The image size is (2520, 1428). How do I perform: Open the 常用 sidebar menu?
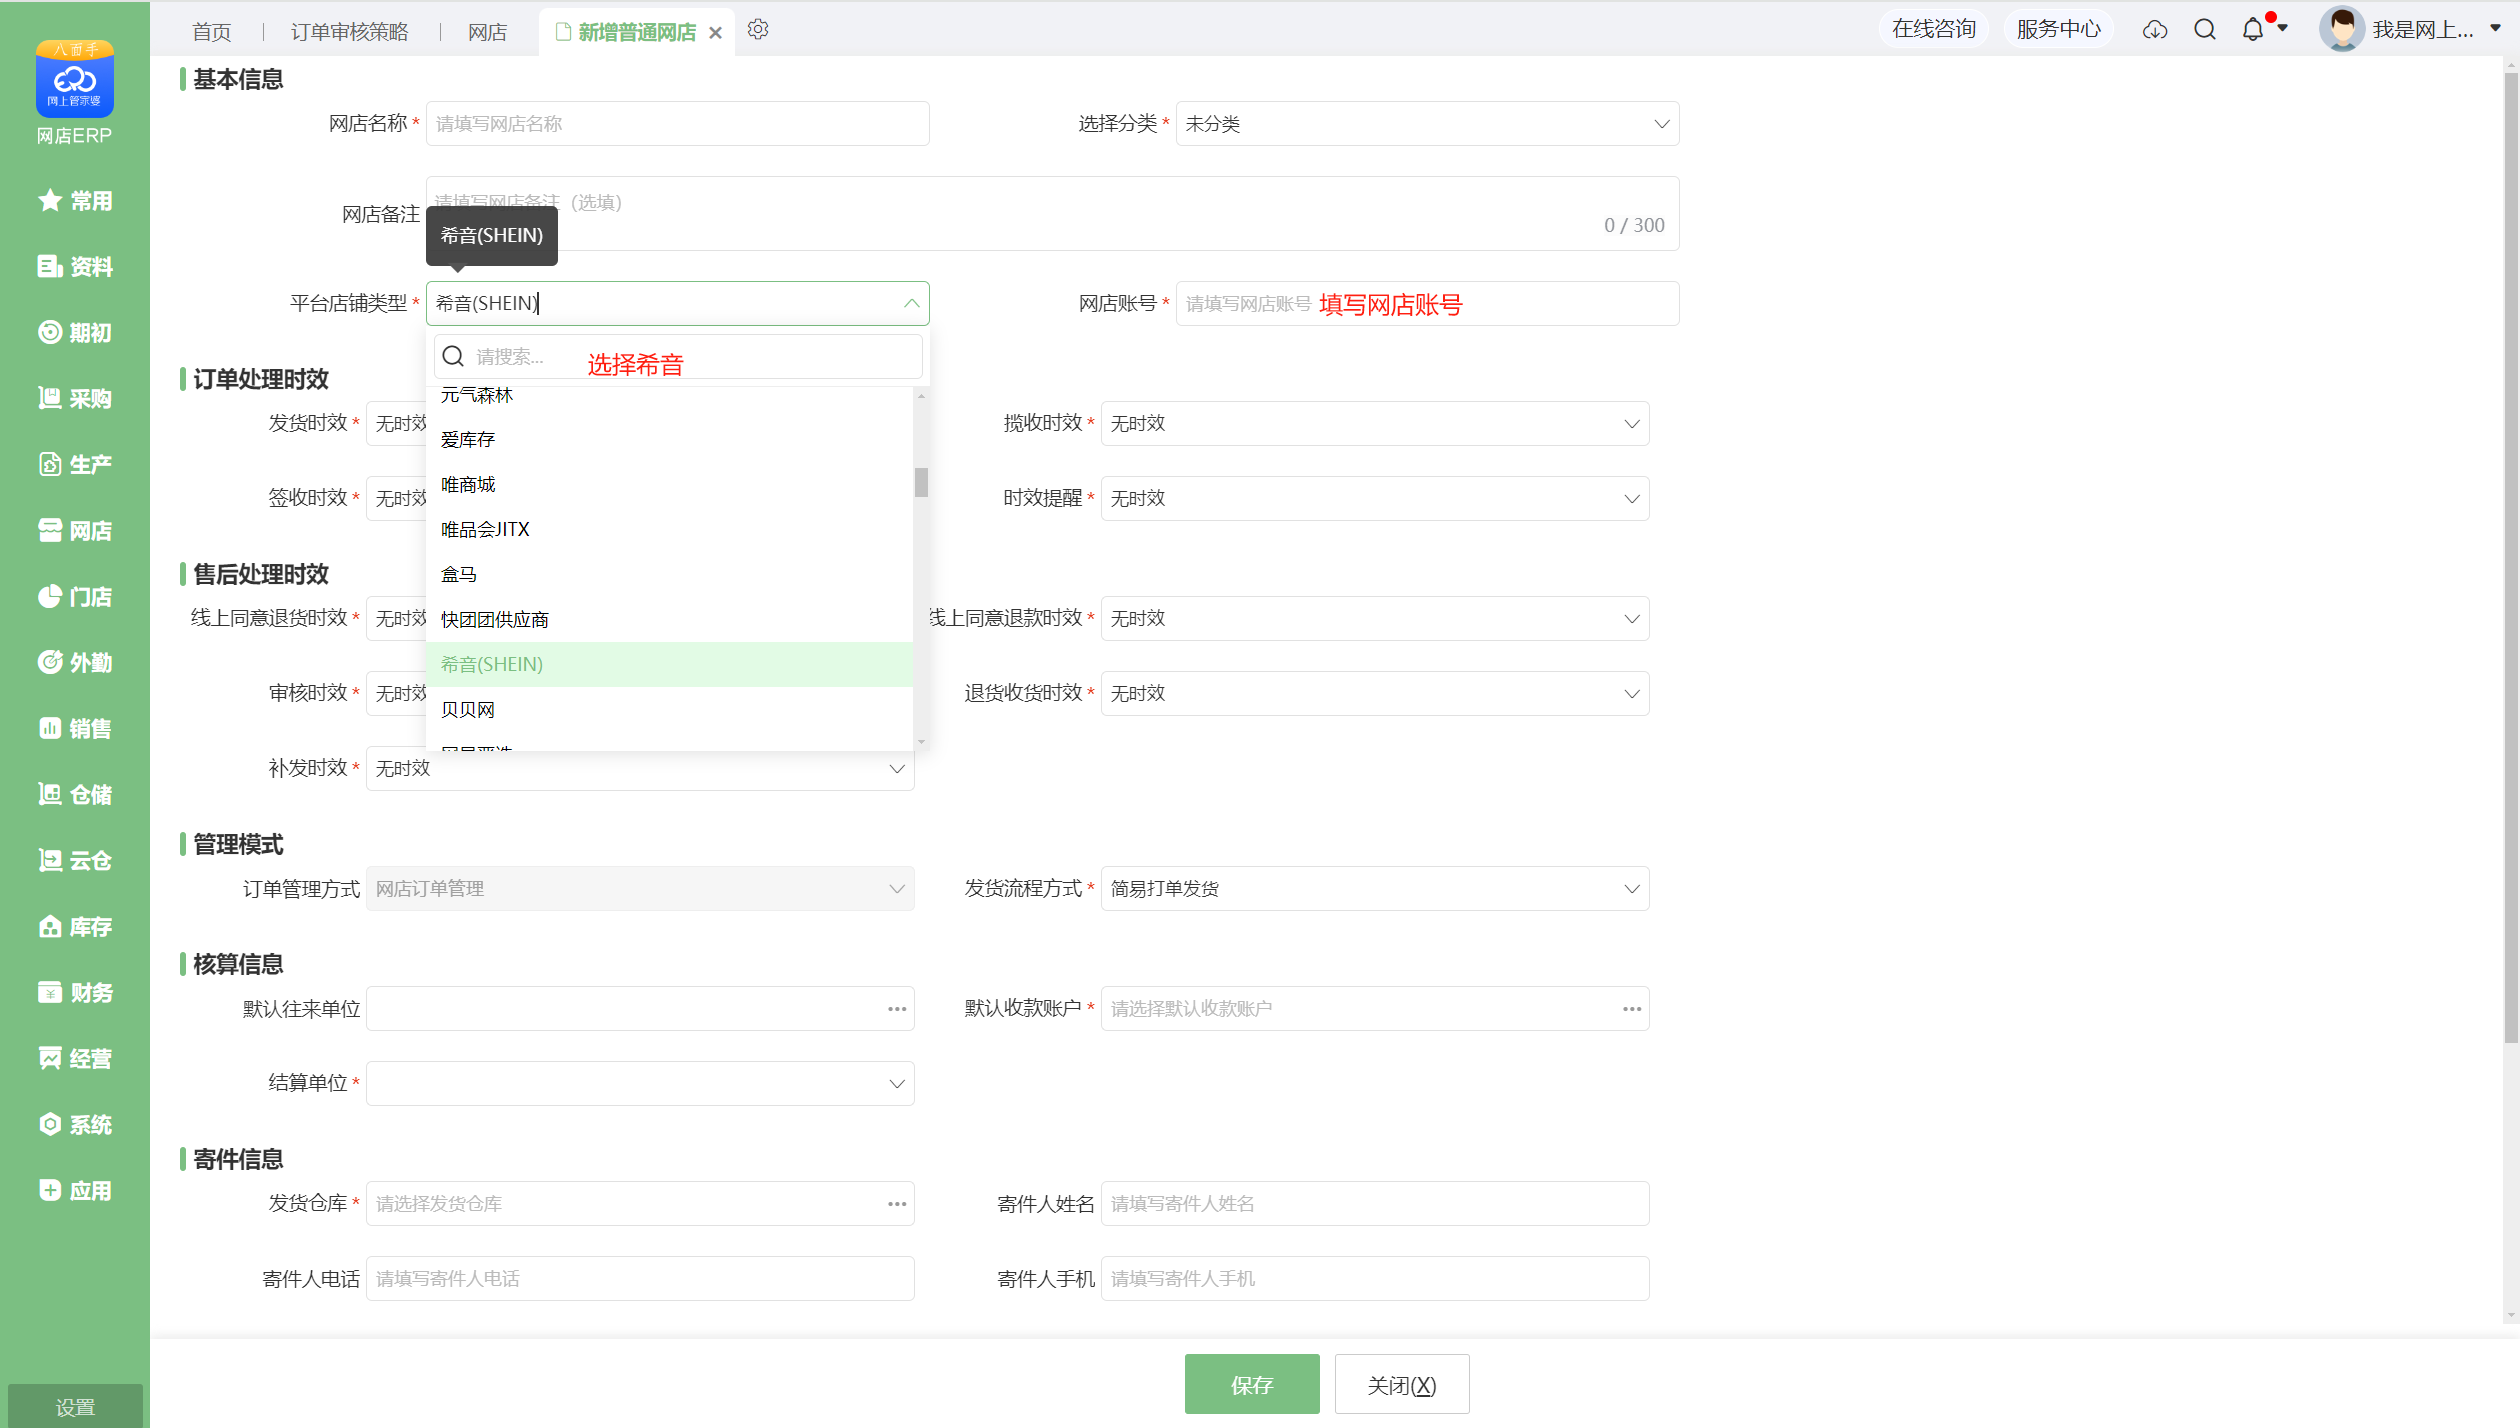tap(75, 201)
